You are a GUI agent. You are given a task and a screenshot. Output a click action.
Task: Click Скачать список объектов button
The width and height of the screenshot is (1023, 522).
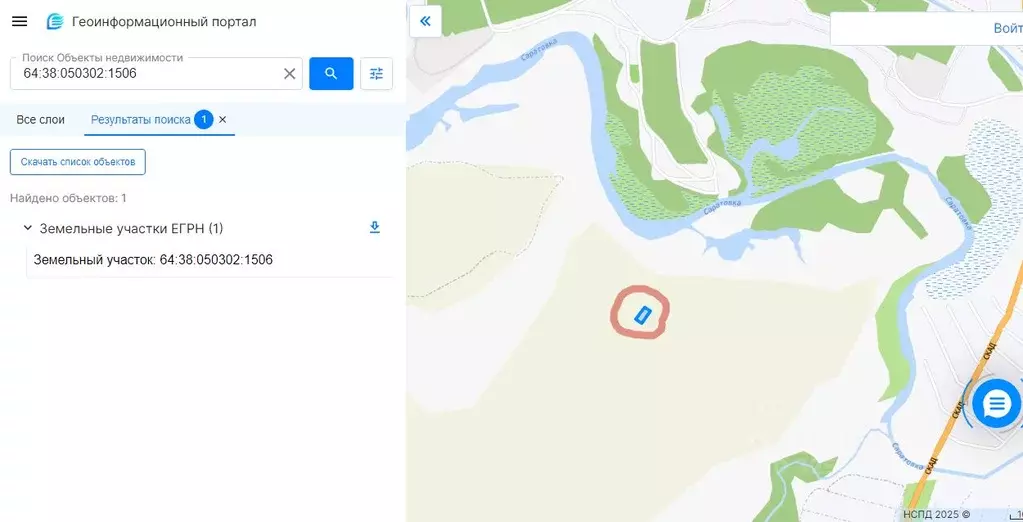(x=78, y=162)
